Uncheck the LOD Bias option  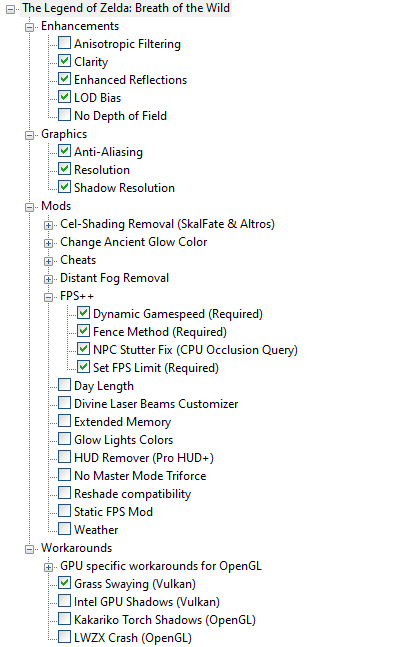[x=64, y=97]
